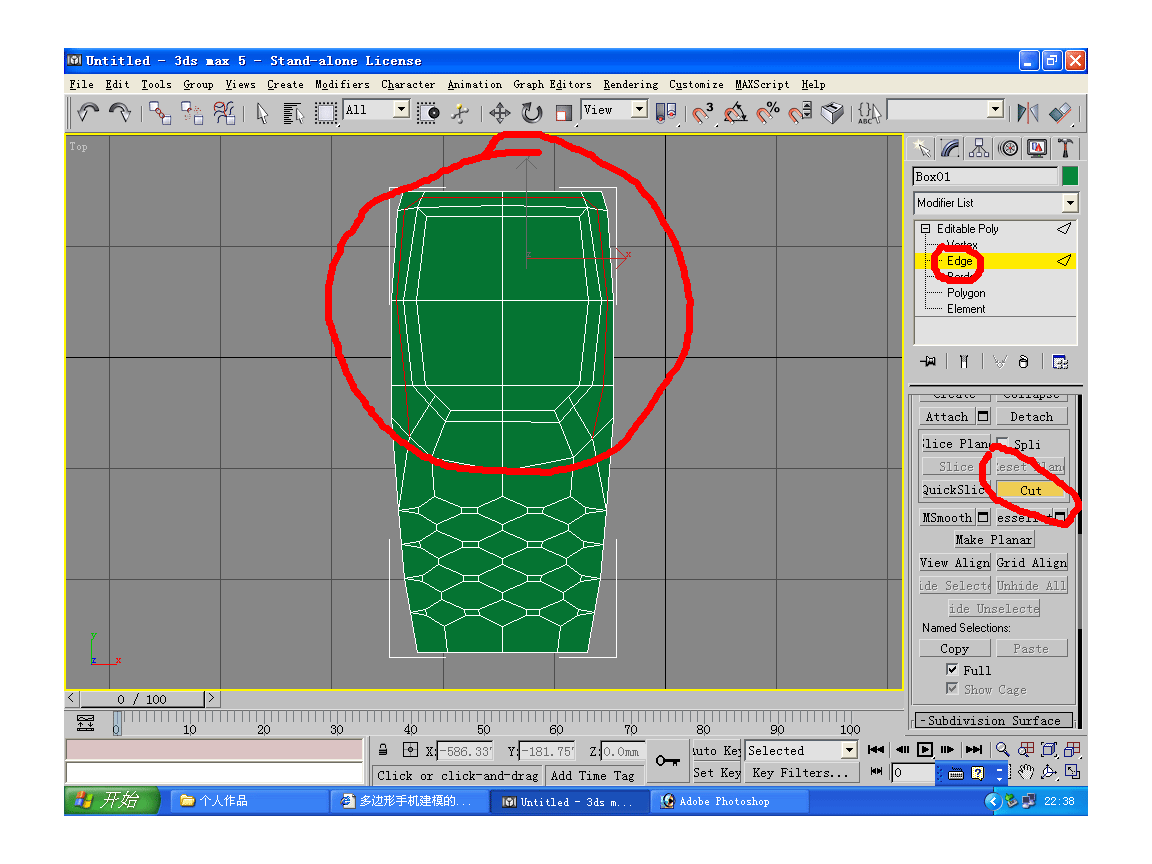The width and height of the screenshot is (1152, 864).
Task: Click the Cut button
Action: click(1030, 490)
